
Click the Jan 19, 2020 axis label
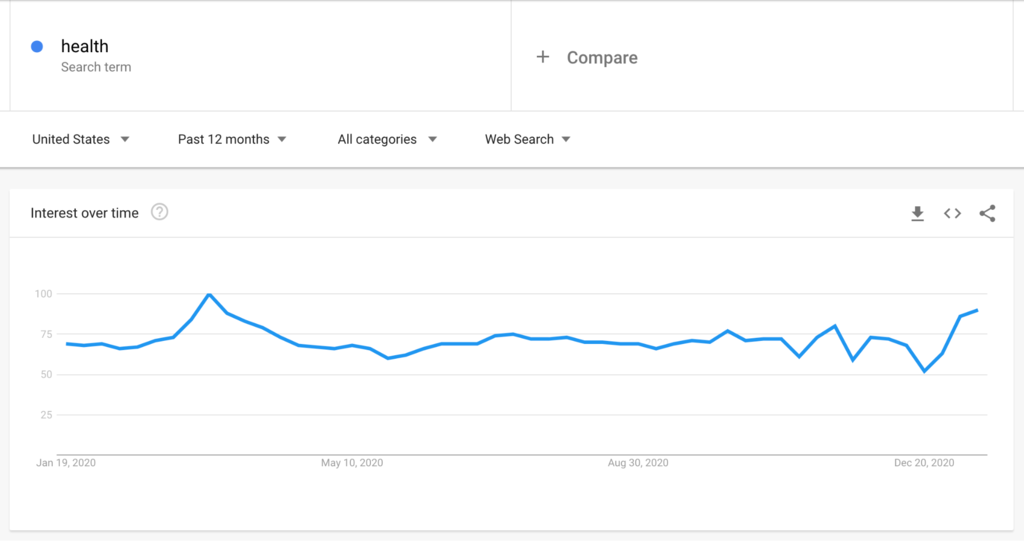point(66,463)
